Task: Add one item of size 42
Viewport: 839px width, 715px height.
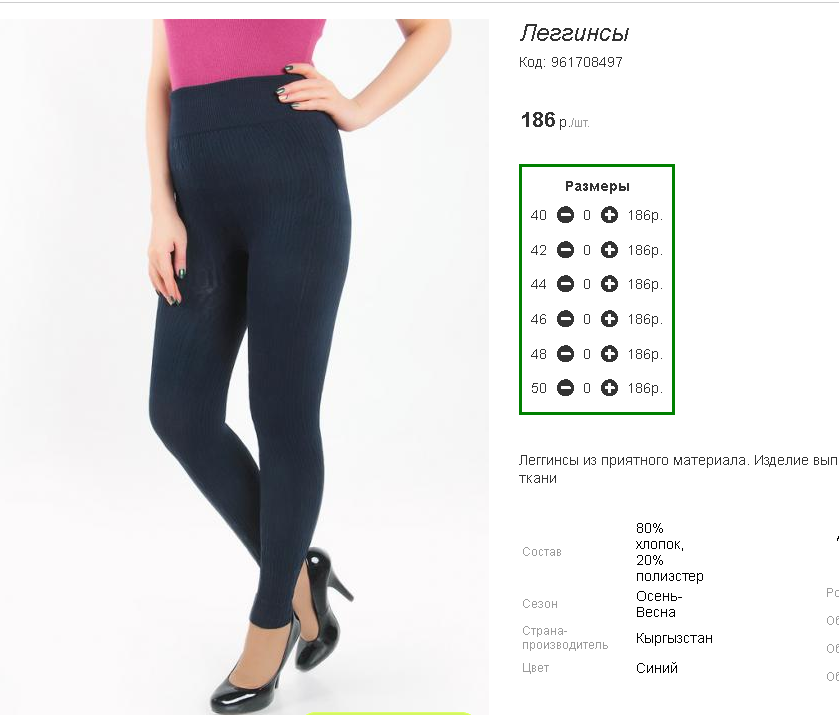Action: coord(609,250)
